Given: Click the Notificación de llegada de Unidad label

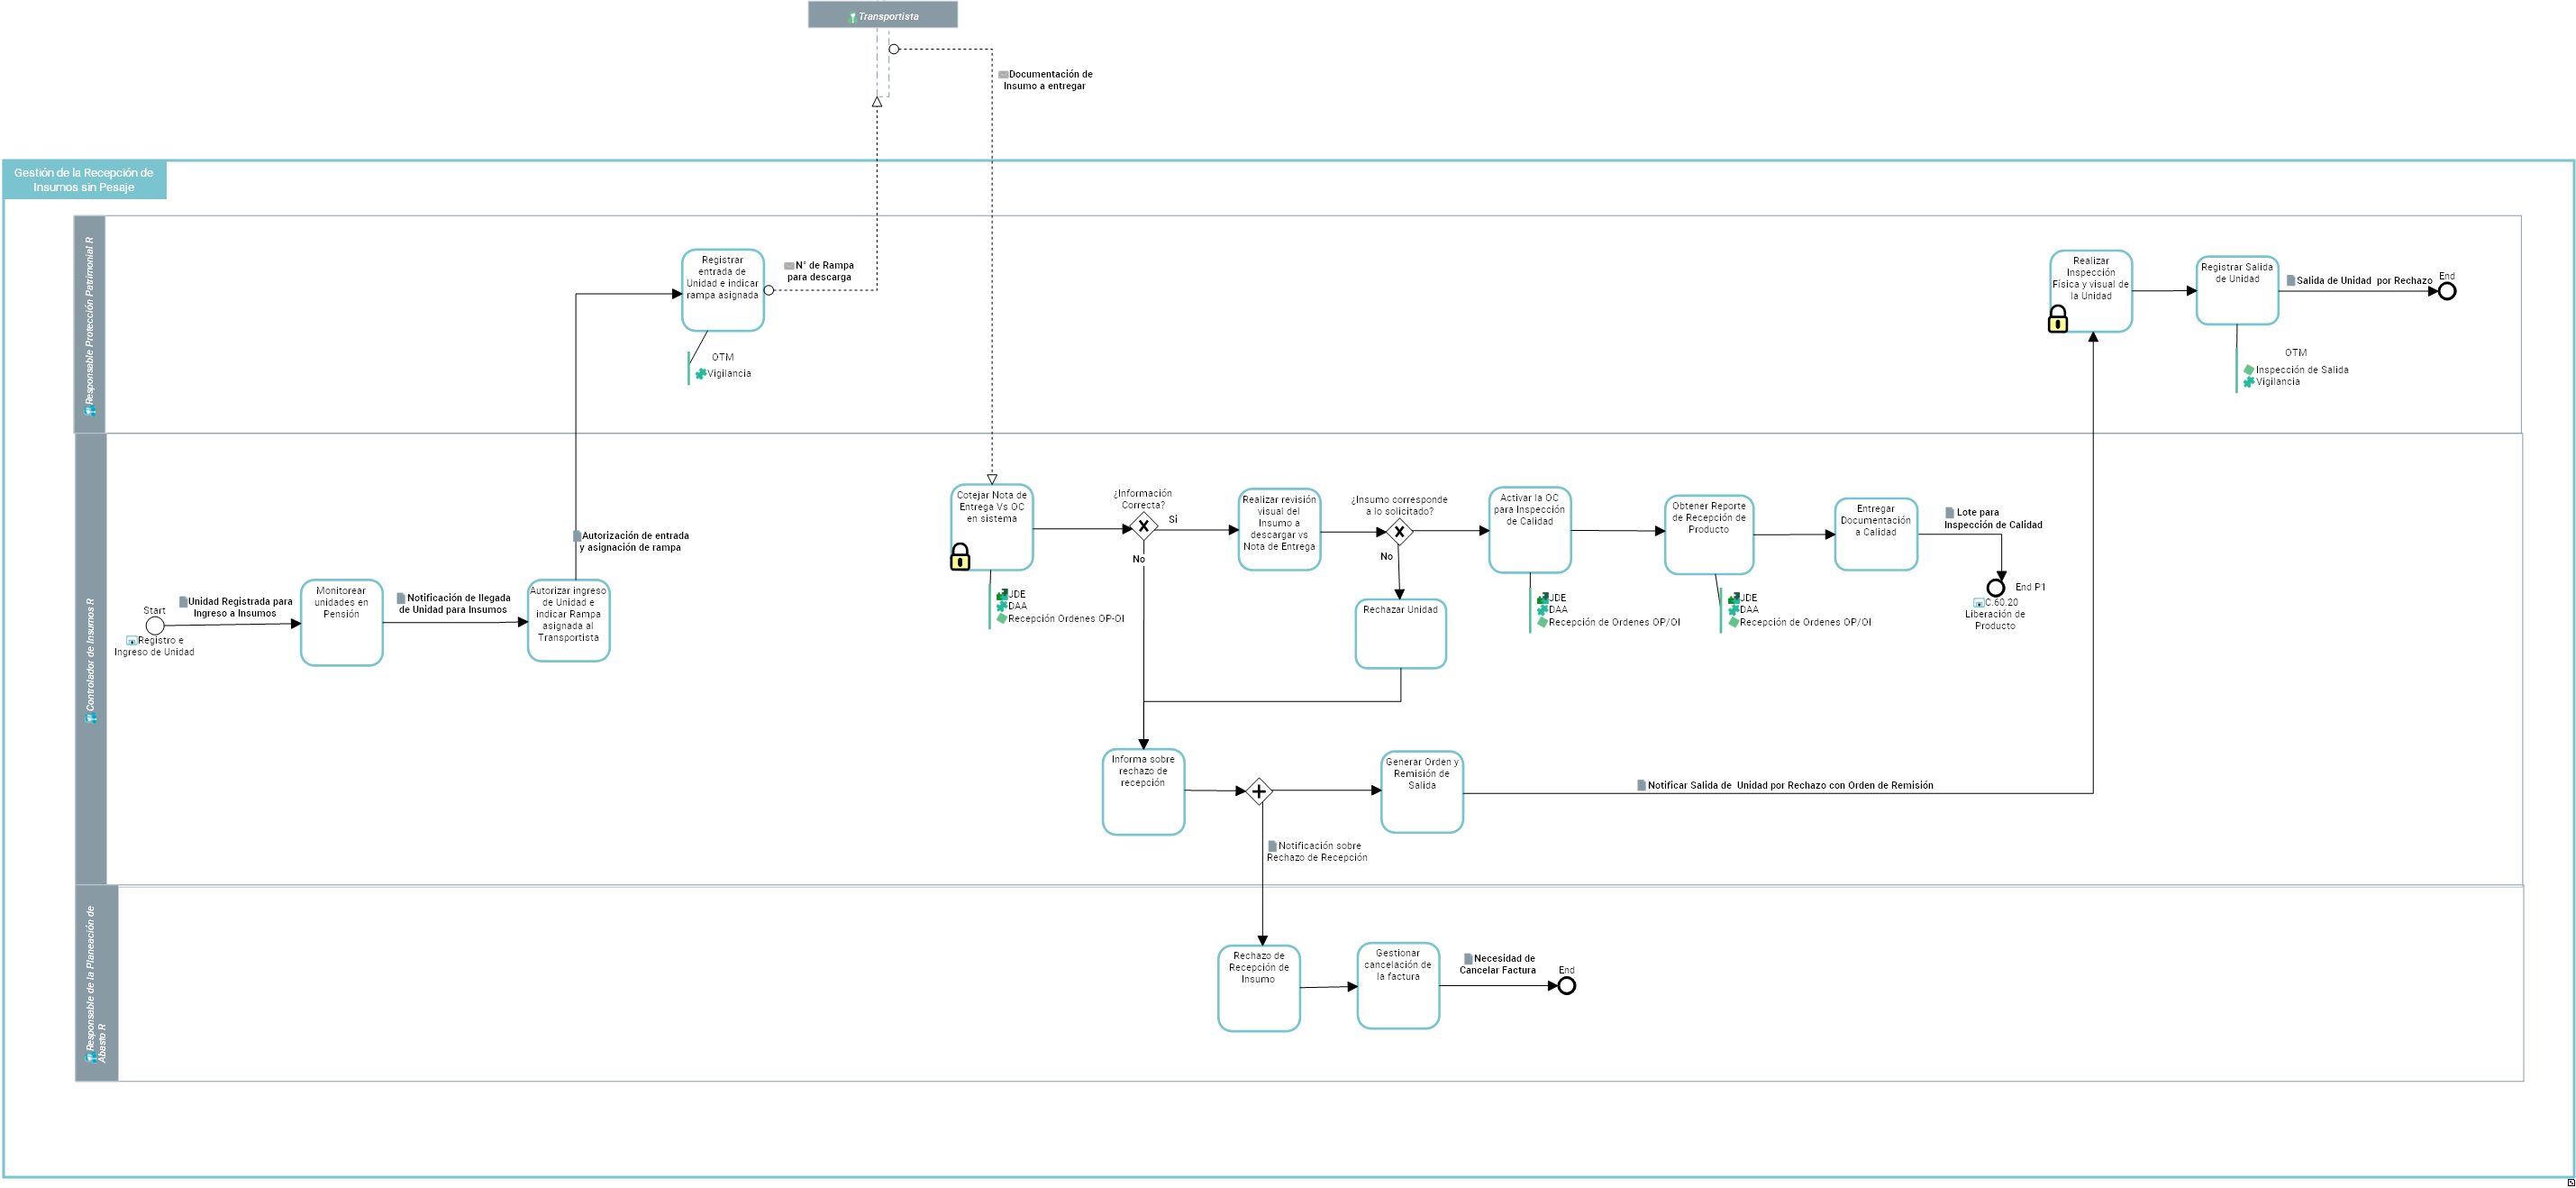Looking at the screenshot, I should pos(454,604).
